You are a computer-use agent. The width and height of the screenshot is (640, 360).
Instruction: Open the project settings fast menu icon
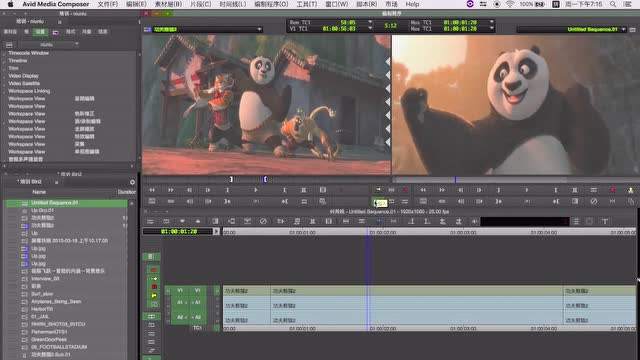[x=9, y=44]
